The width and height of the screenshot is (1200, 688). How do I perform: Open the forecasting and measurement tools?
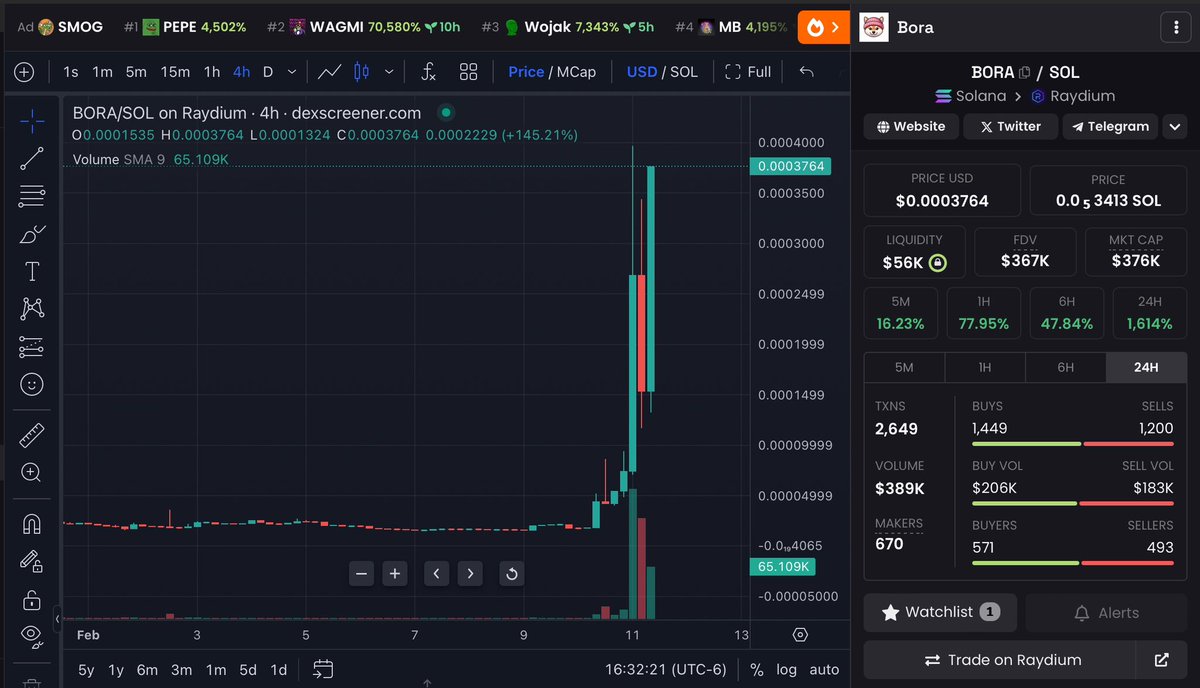pyautogui.click(x=32, y=347)
